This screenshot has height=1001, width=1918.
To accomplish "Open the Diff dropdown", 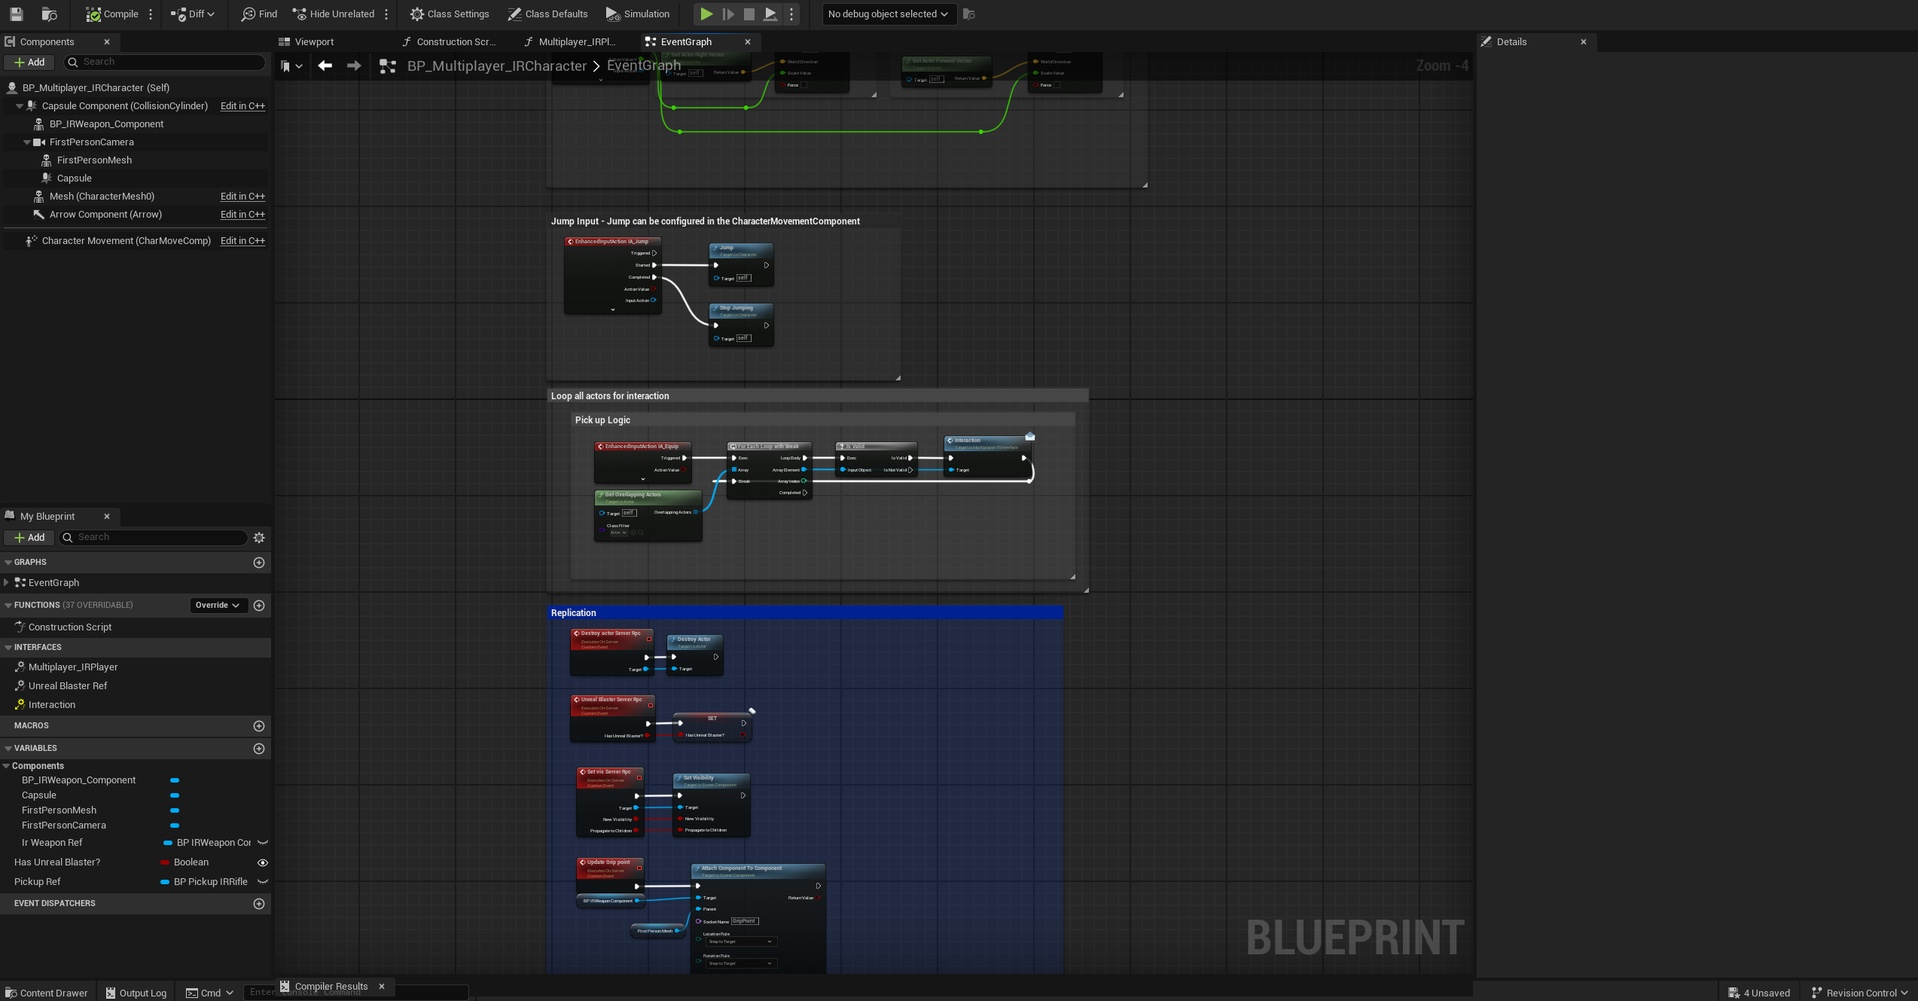I will (x=192, y=14).
